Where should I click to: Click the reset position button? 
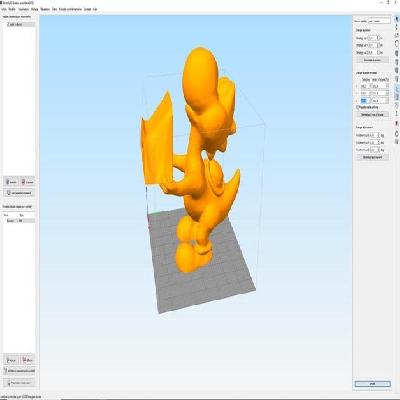coord(372,60)
